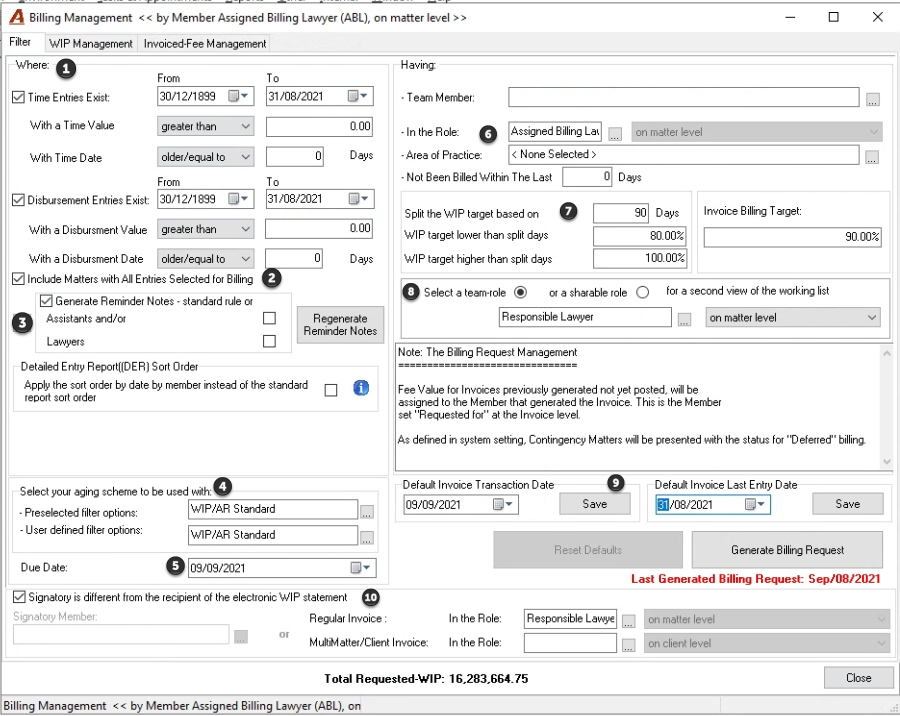Browse User defined filter options aging scheme

[367, 537]
